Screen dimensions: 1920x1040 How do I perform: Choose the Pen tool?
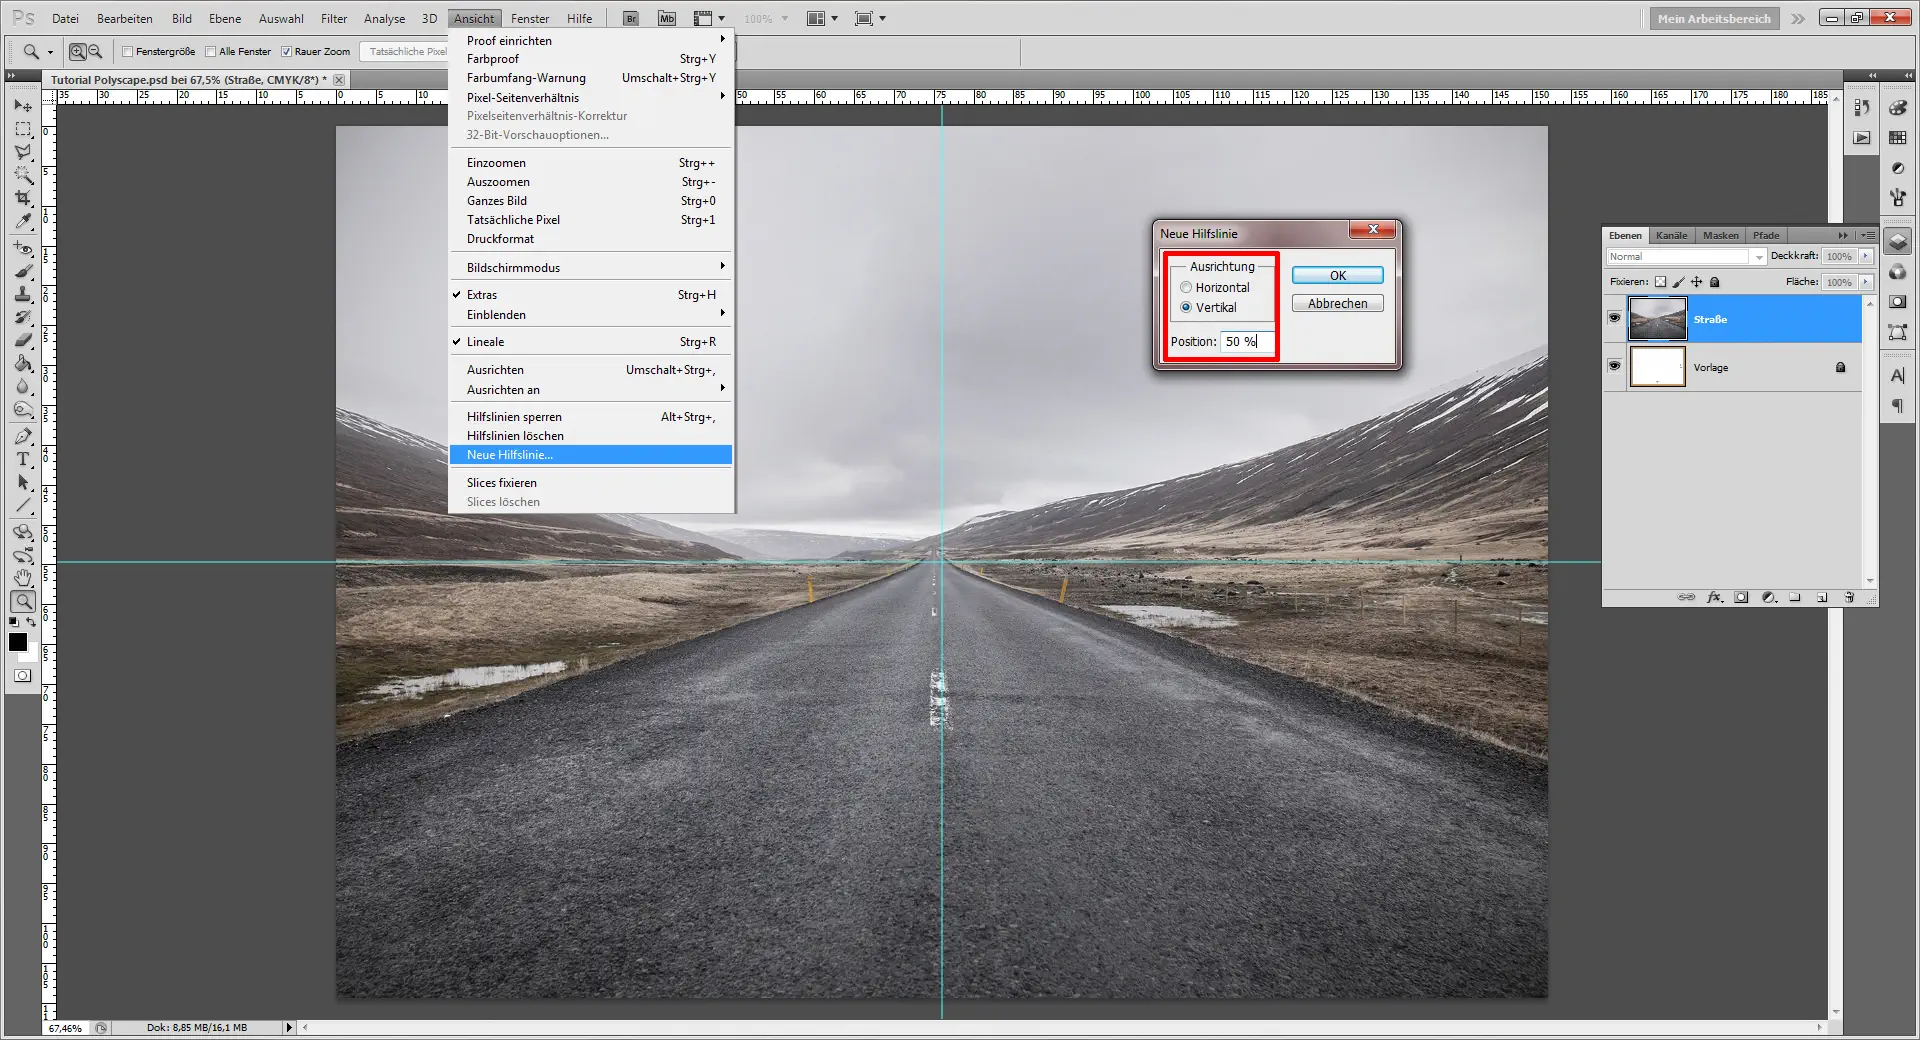[x=22, y=435]
